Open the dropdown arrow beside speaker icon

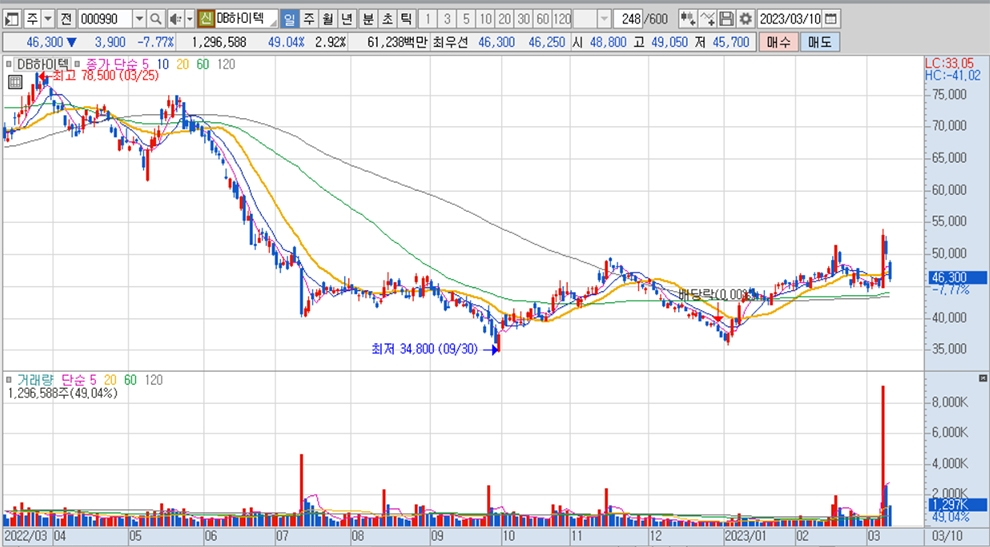(x=188, y=19)
